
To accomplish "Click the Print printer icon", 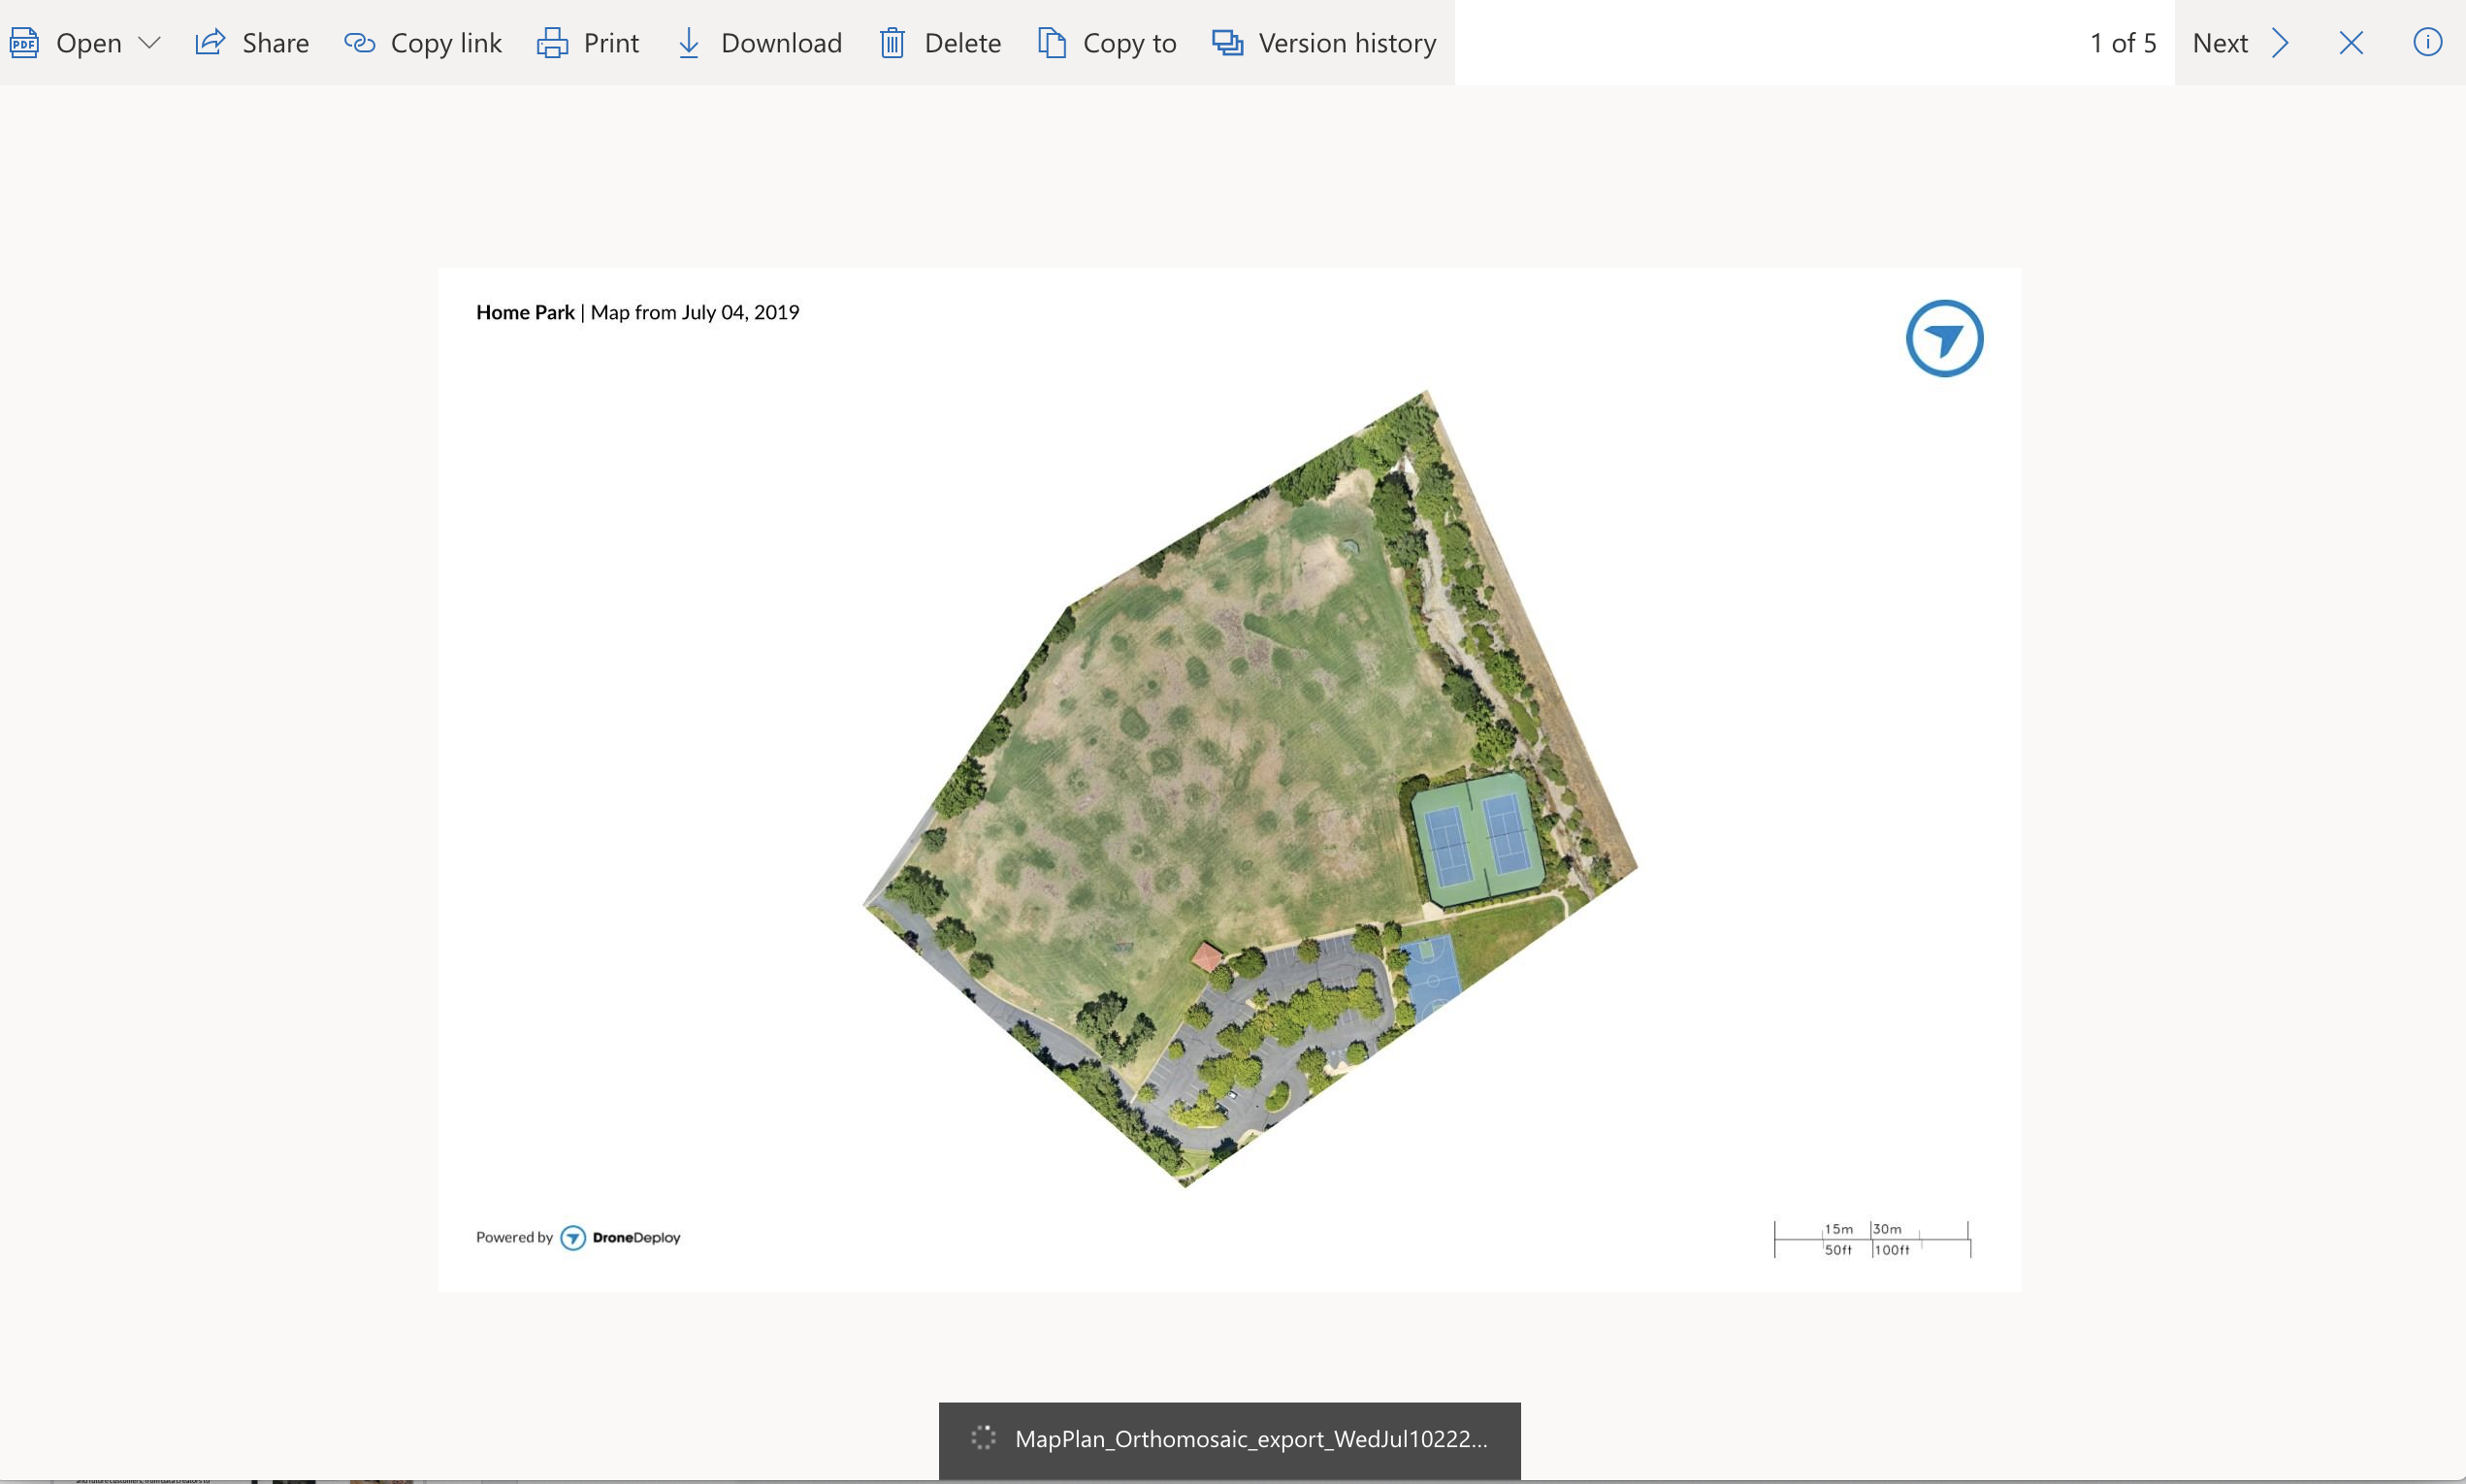I will coord(552,43).
